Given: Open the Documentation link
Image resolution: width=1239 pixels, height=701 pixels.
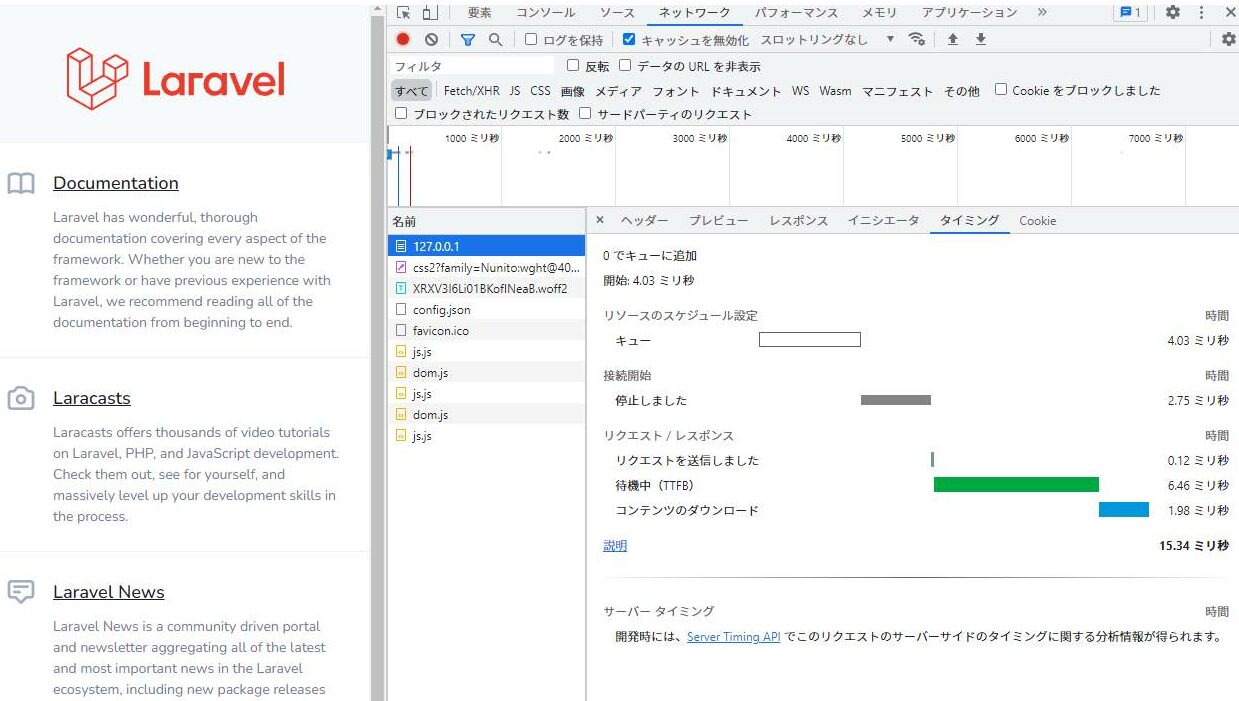Looking at the screenshot, I should [116, 183].
